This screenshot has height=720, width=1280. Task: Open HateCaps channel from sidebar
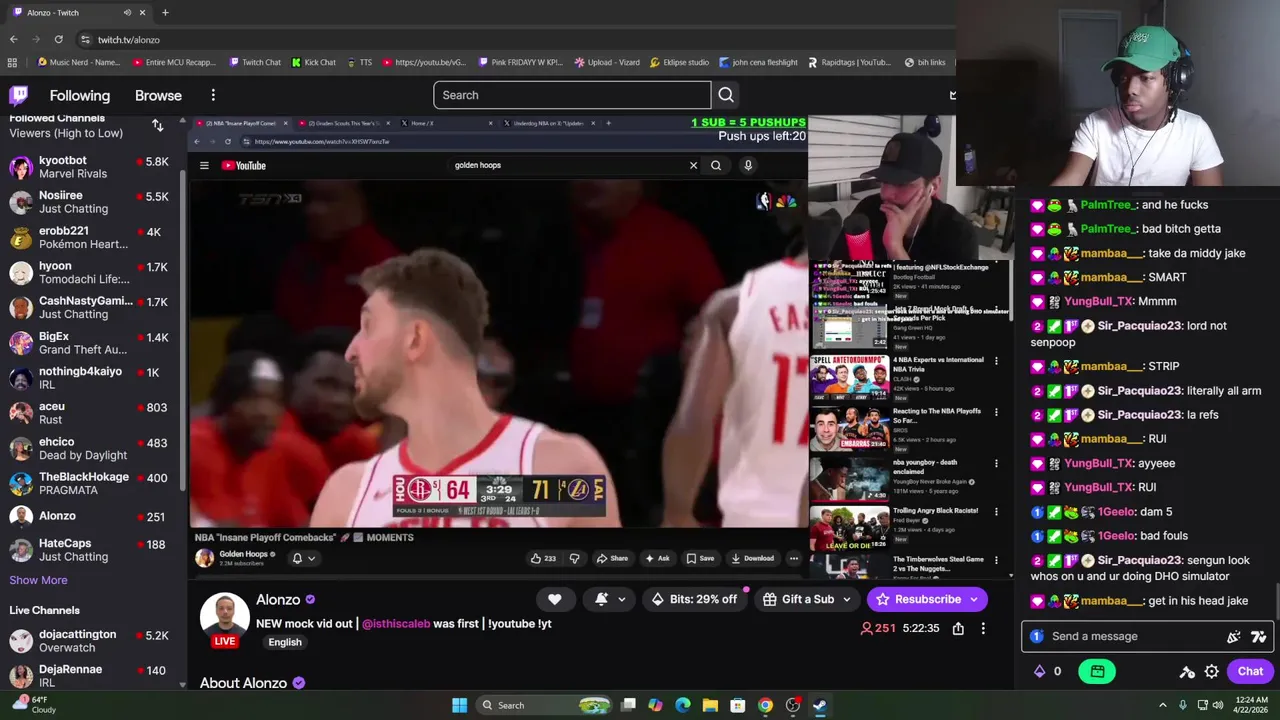tap(90, 550)
